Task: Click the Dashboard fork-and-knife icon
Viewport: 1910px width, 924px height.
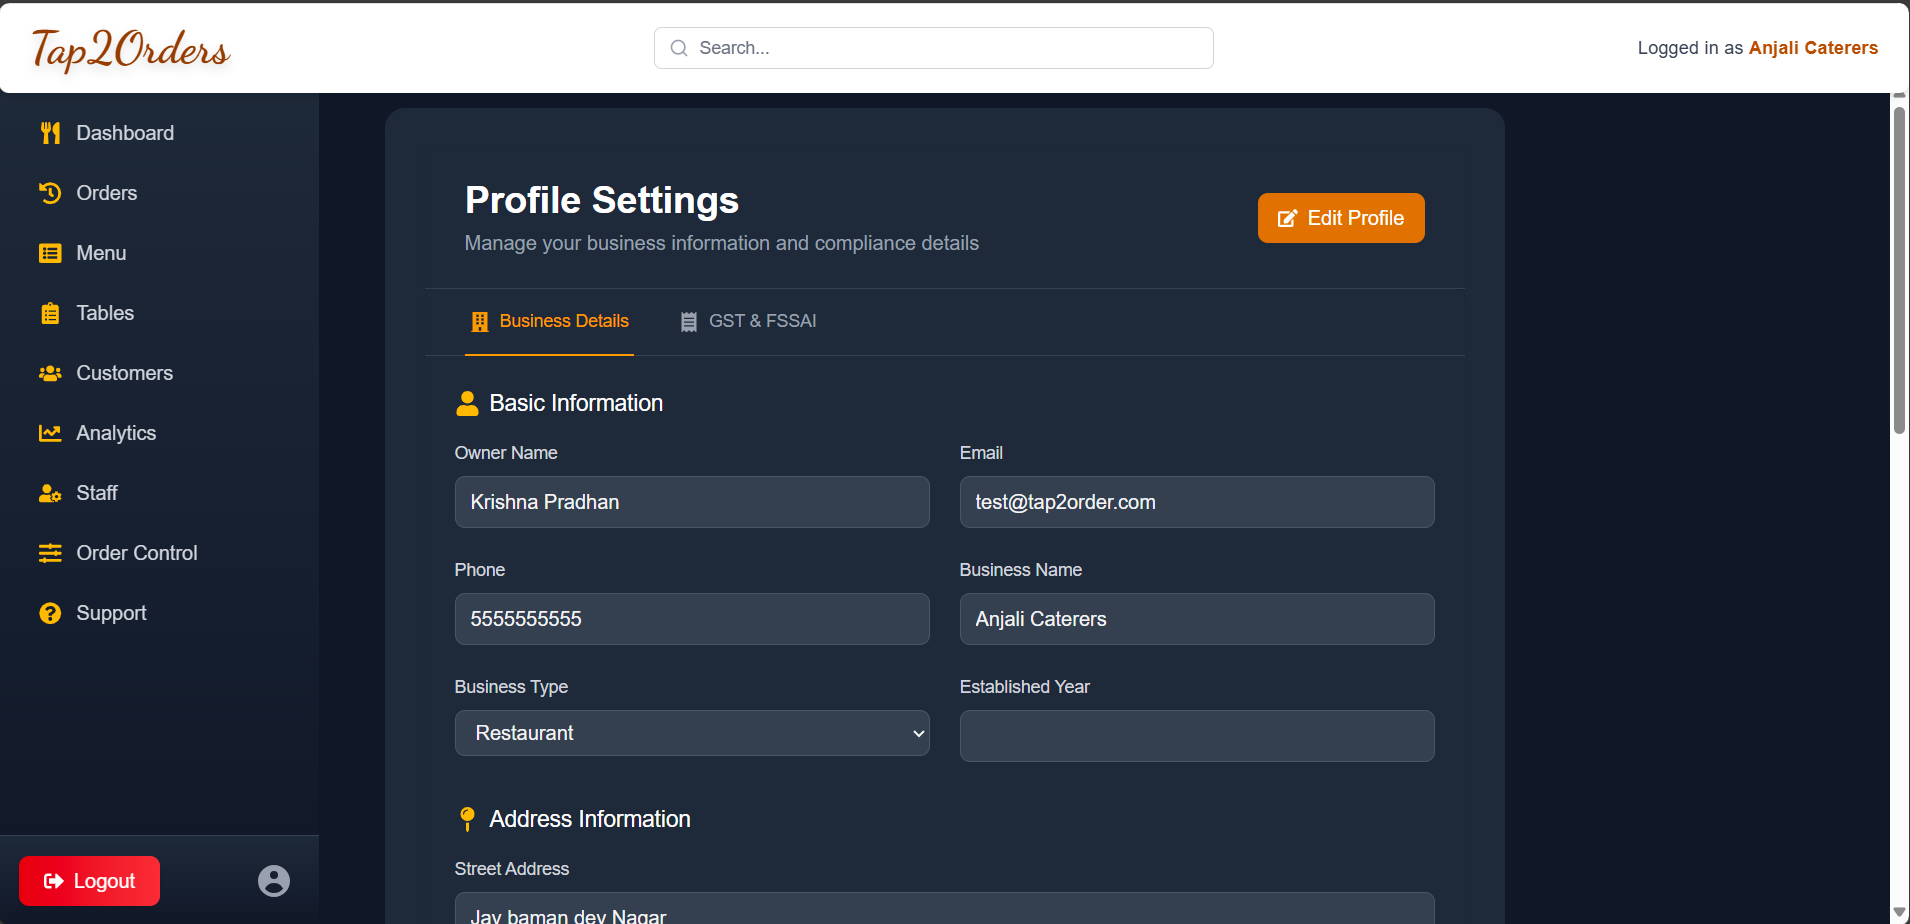Action: pos(50,133)
